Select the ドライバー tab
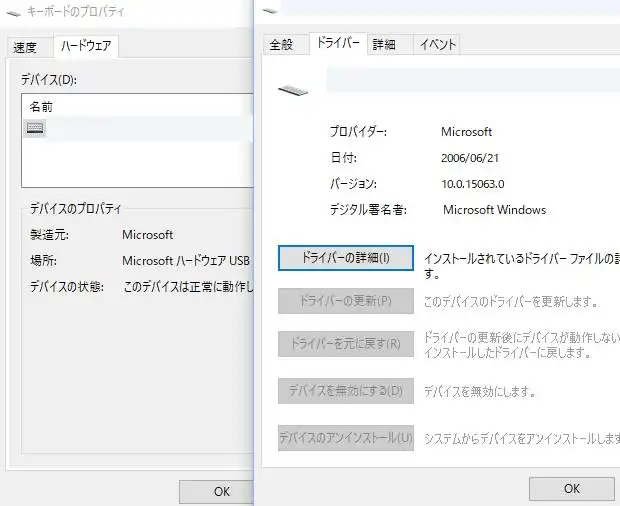 point(338,43)
